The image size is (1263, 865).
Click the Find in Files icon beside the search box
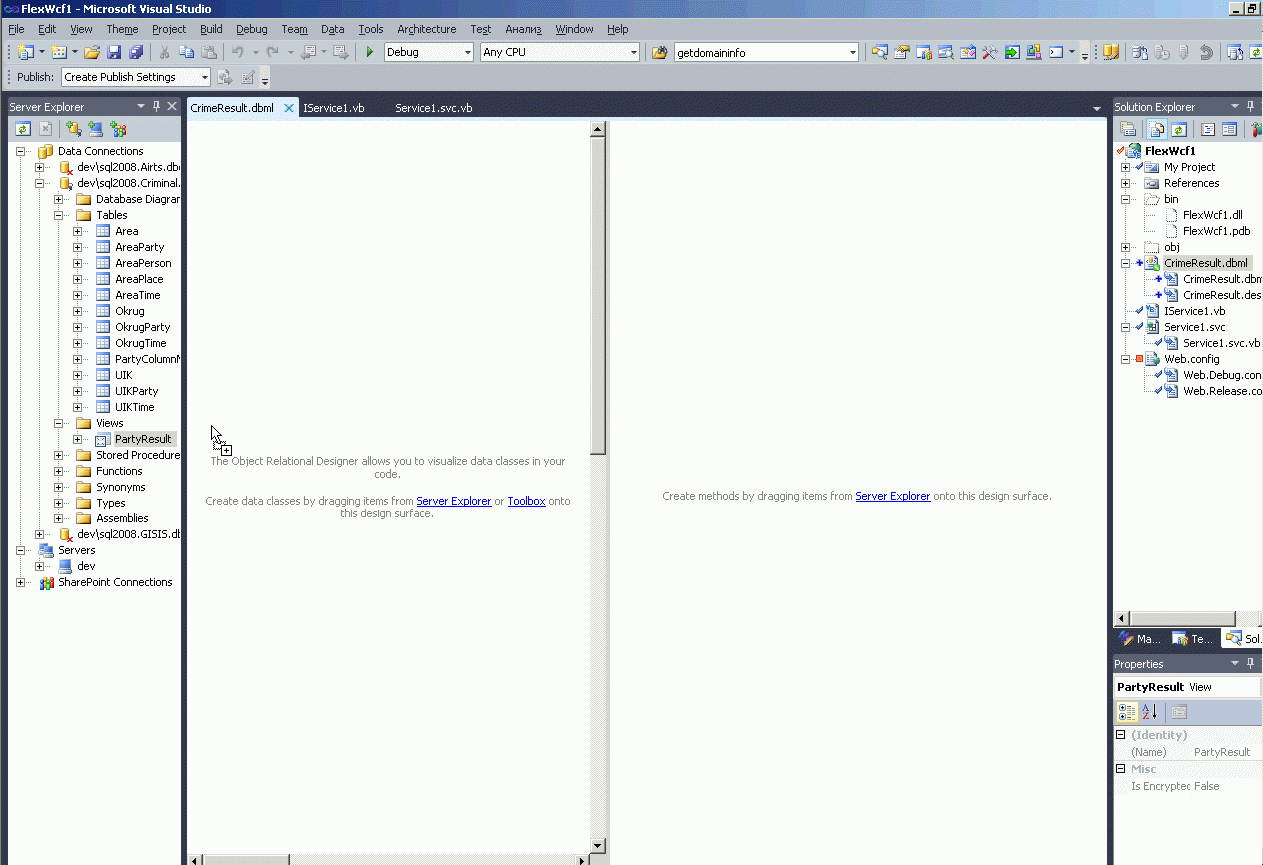(x=659, y=52)
